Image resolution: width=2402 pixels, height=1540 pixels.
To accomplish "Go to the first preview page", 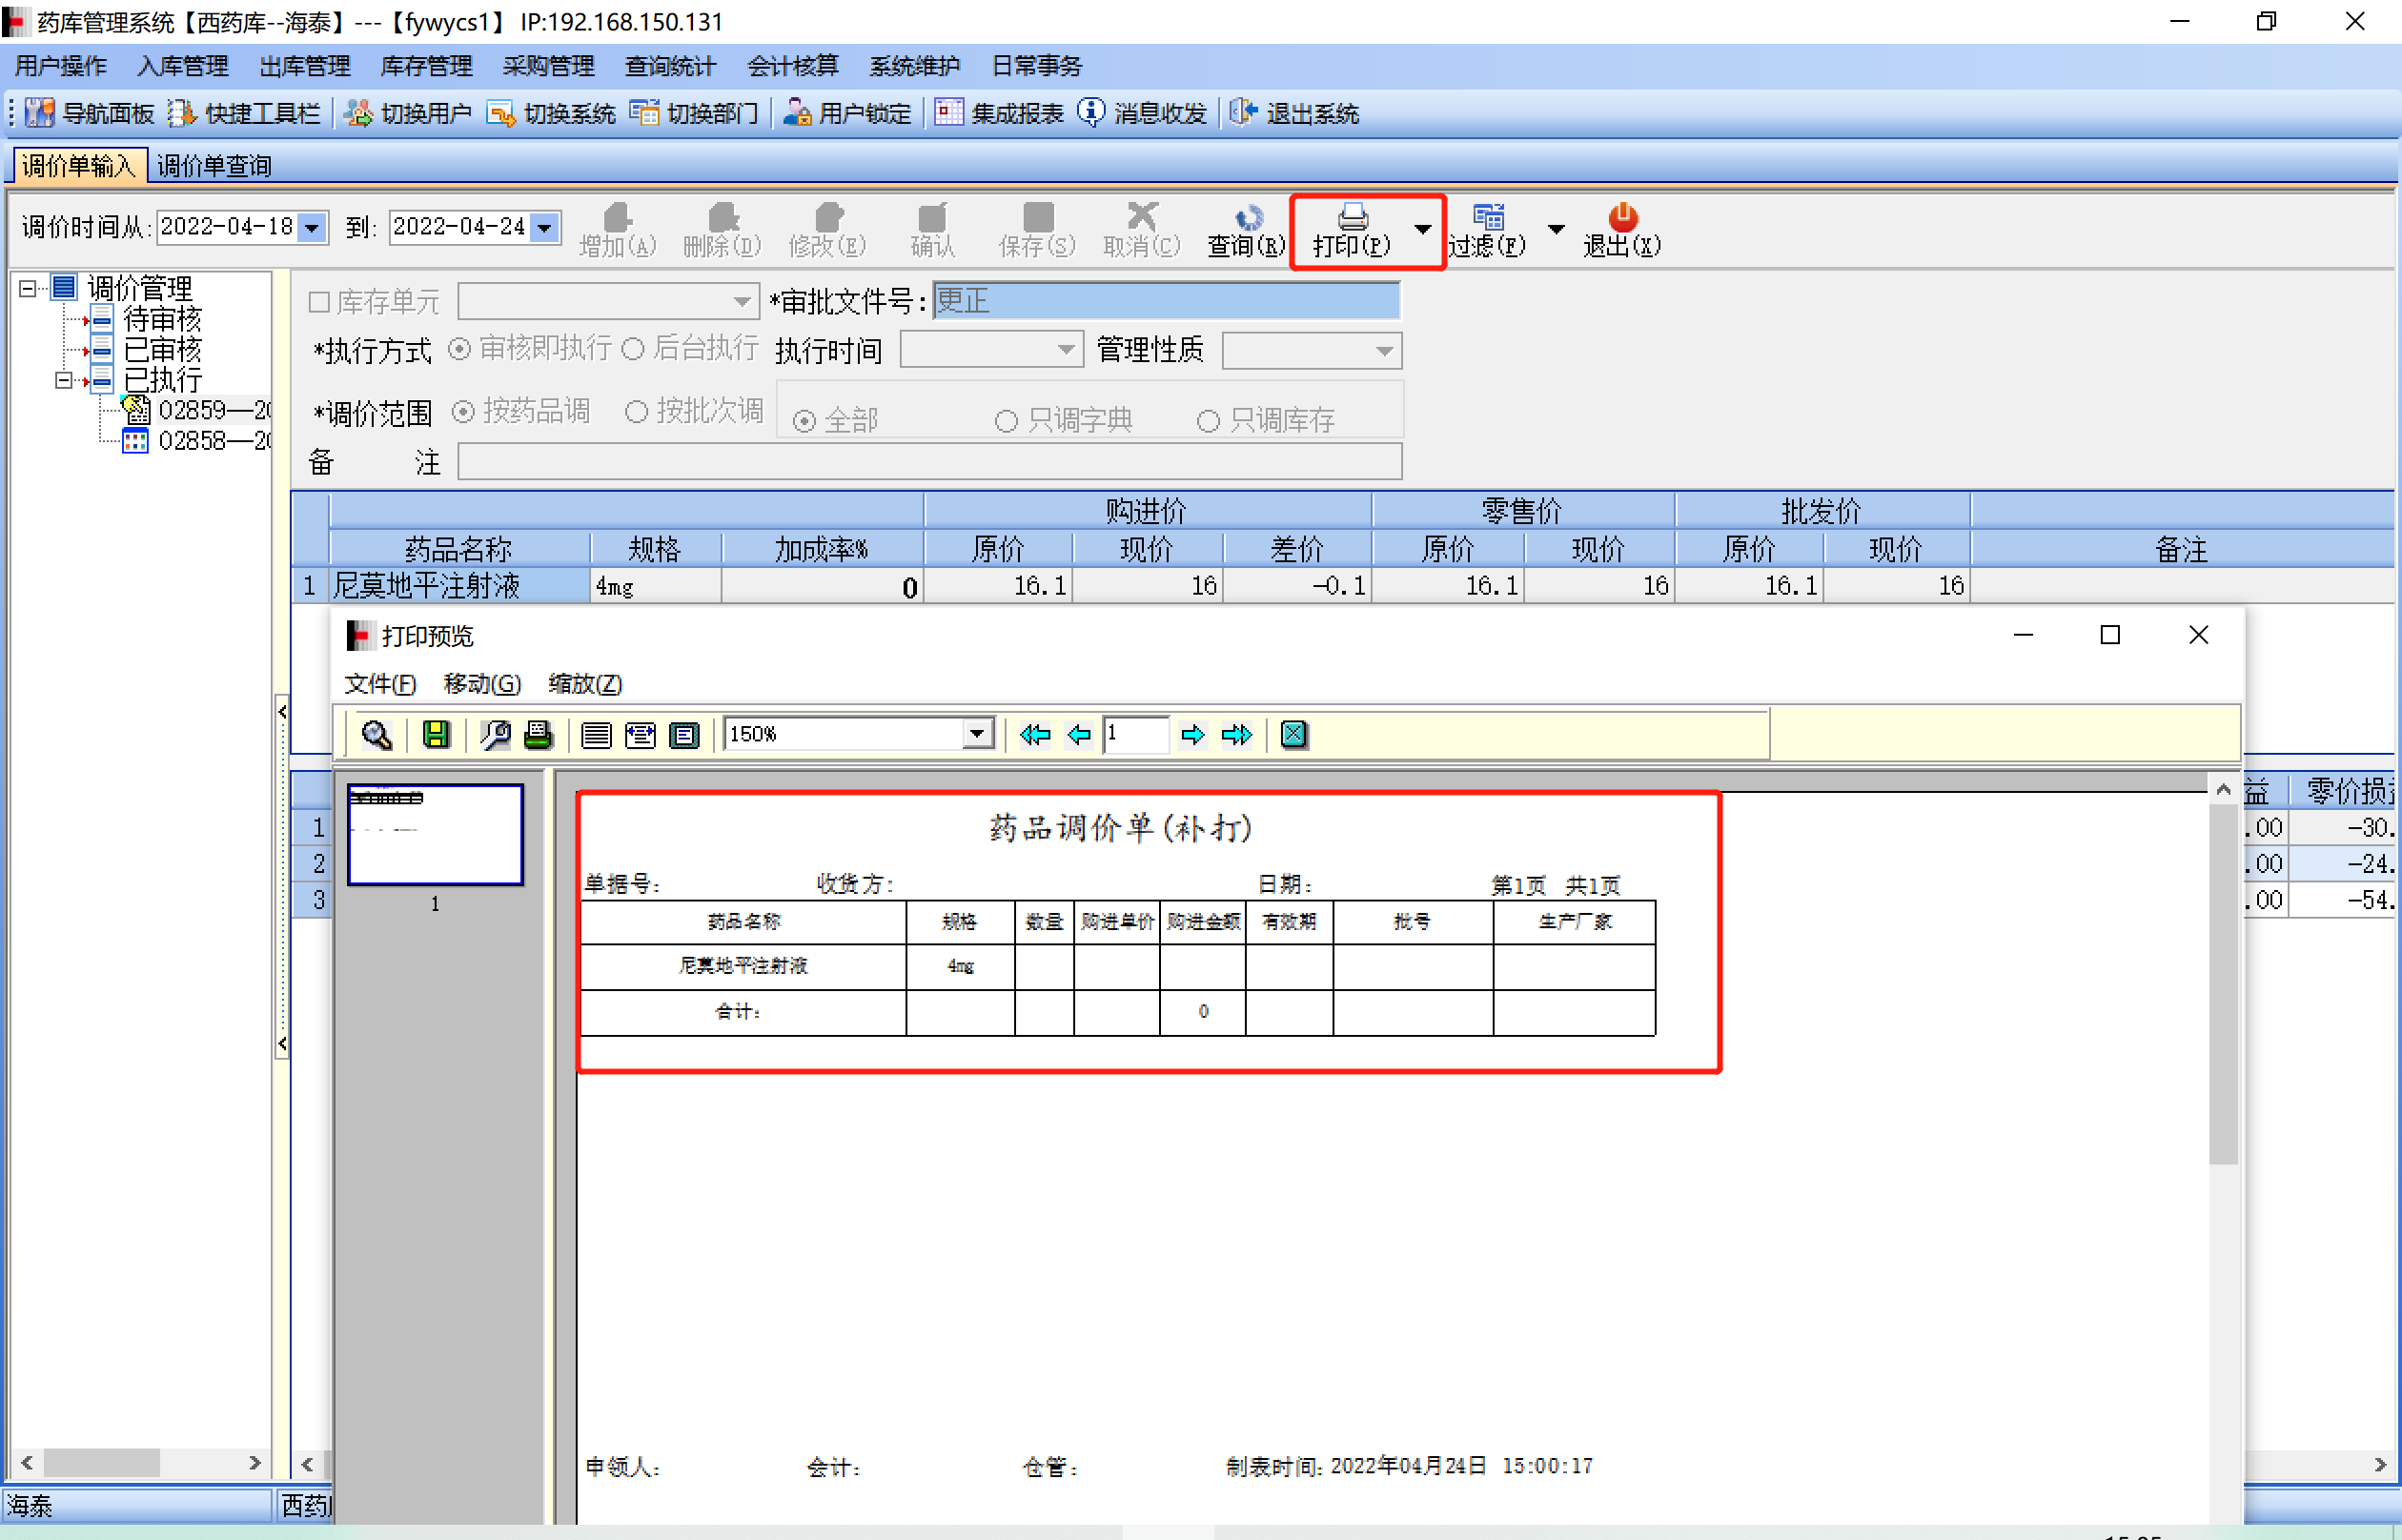I will (1035, 735).
